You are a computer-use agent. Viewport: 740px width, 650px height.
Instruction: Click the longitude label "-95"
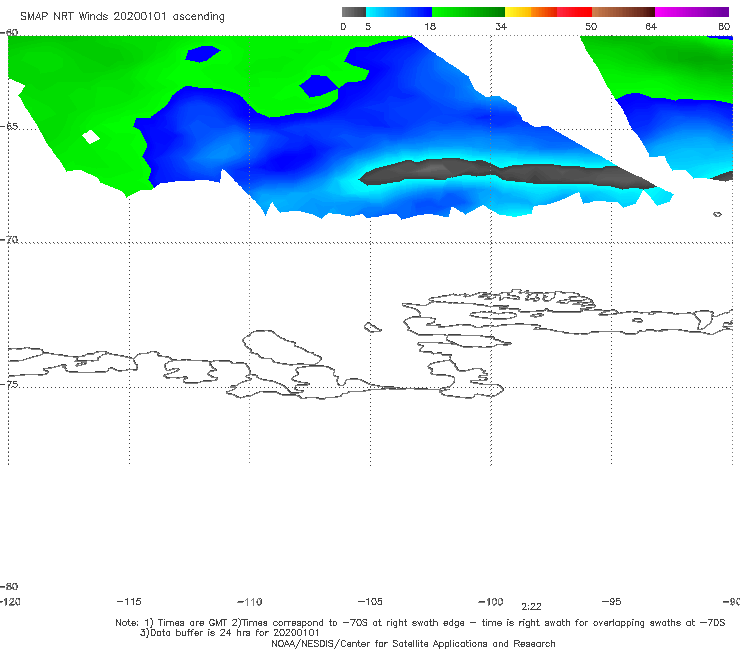(612, 602)
